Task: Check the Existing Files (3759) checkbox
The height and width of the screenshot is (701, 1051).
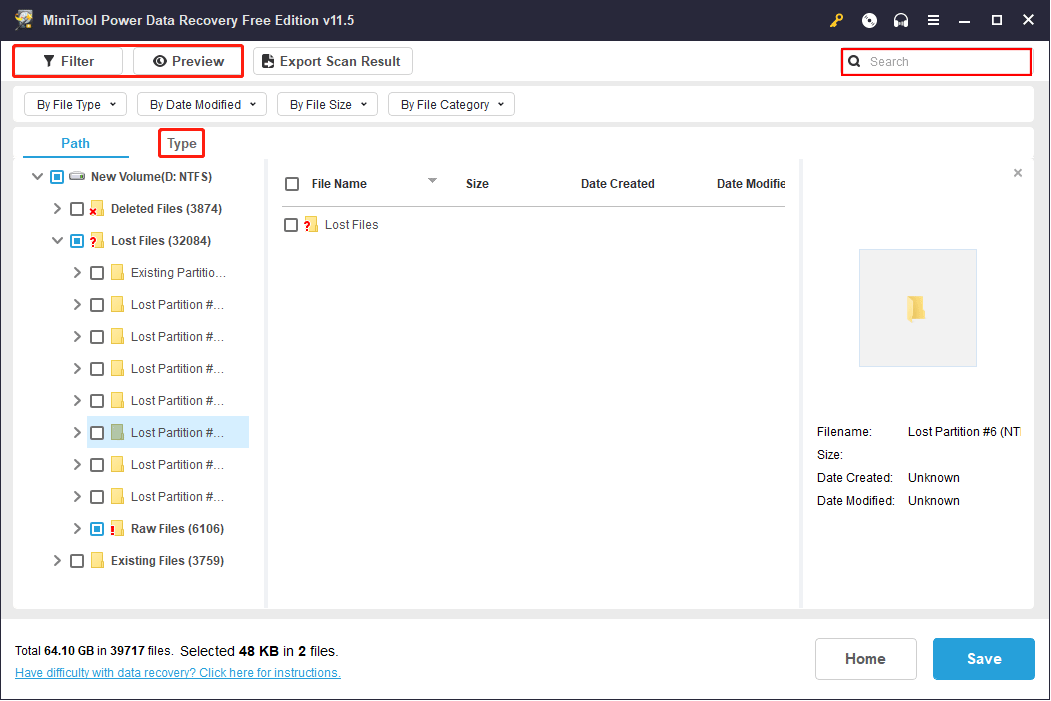Action: (77, 560)
